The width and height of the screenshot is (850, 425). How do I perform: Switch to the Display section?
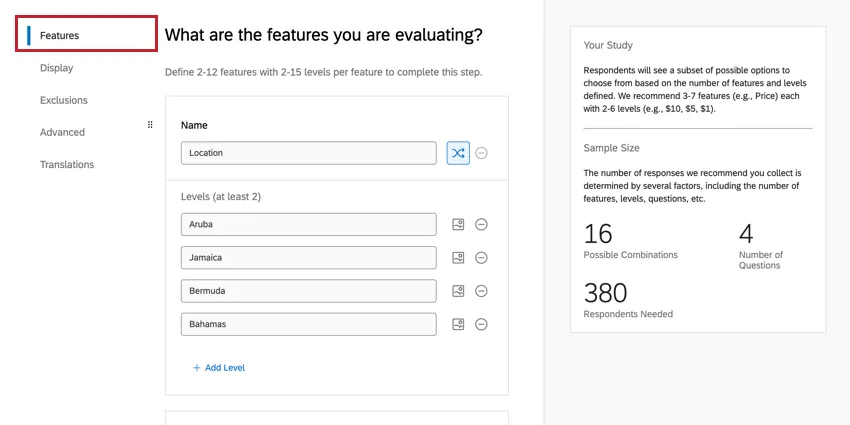[x=57, y=68]
